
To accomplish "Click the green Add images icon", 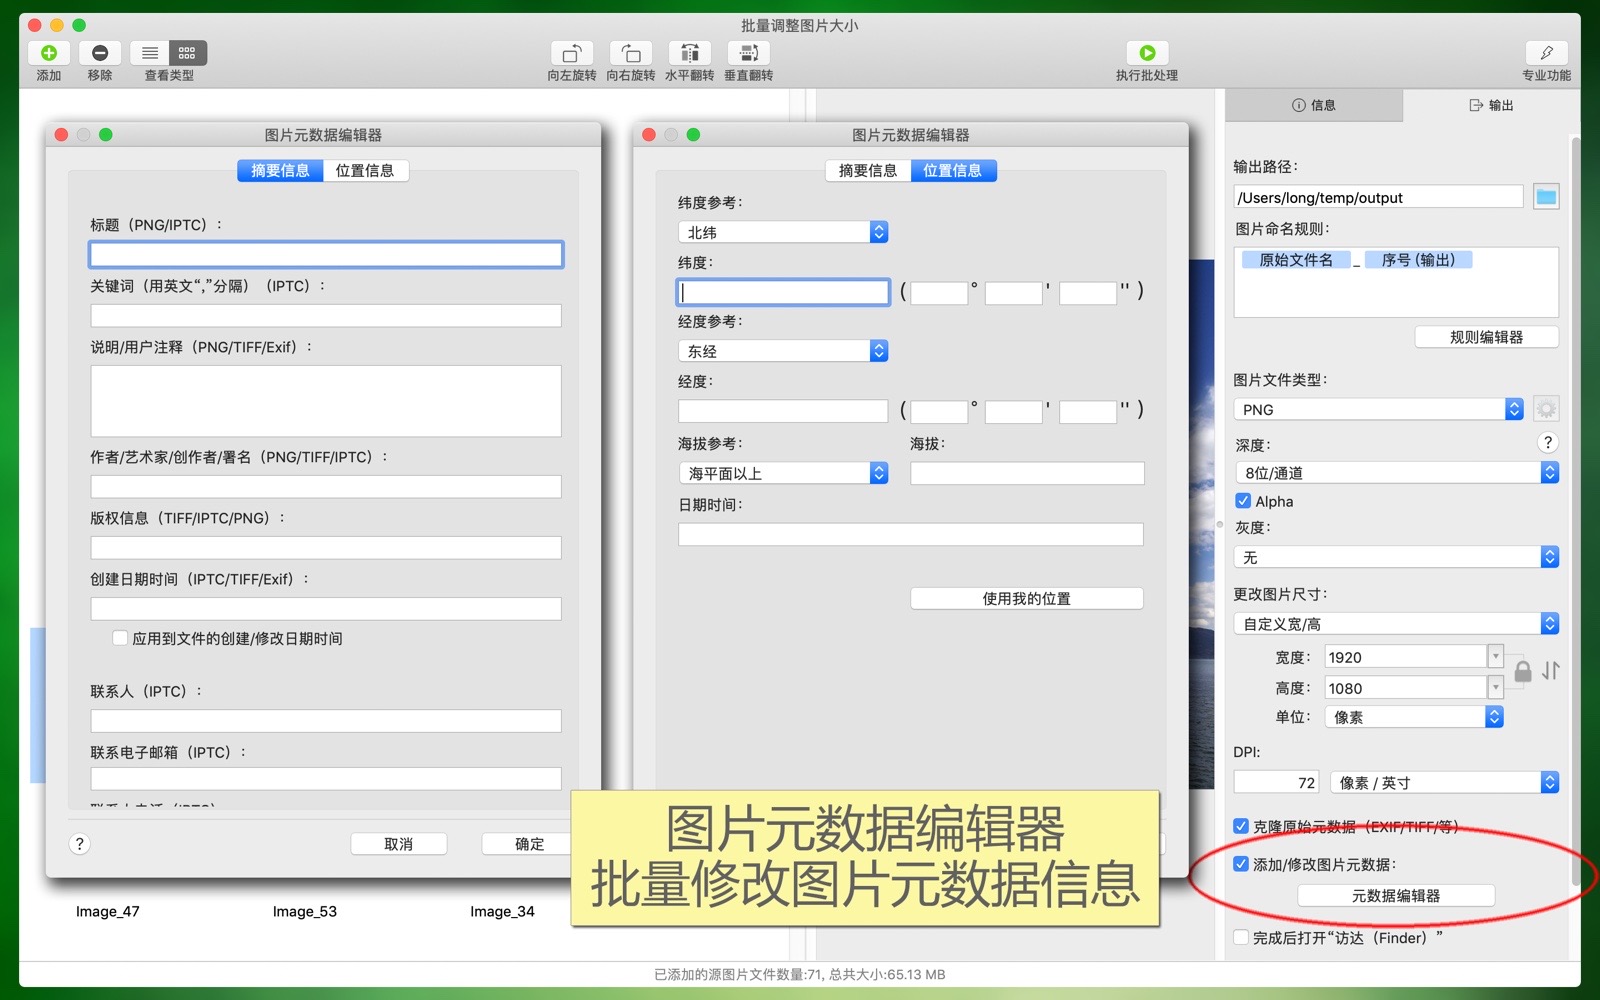I will 48,53.
